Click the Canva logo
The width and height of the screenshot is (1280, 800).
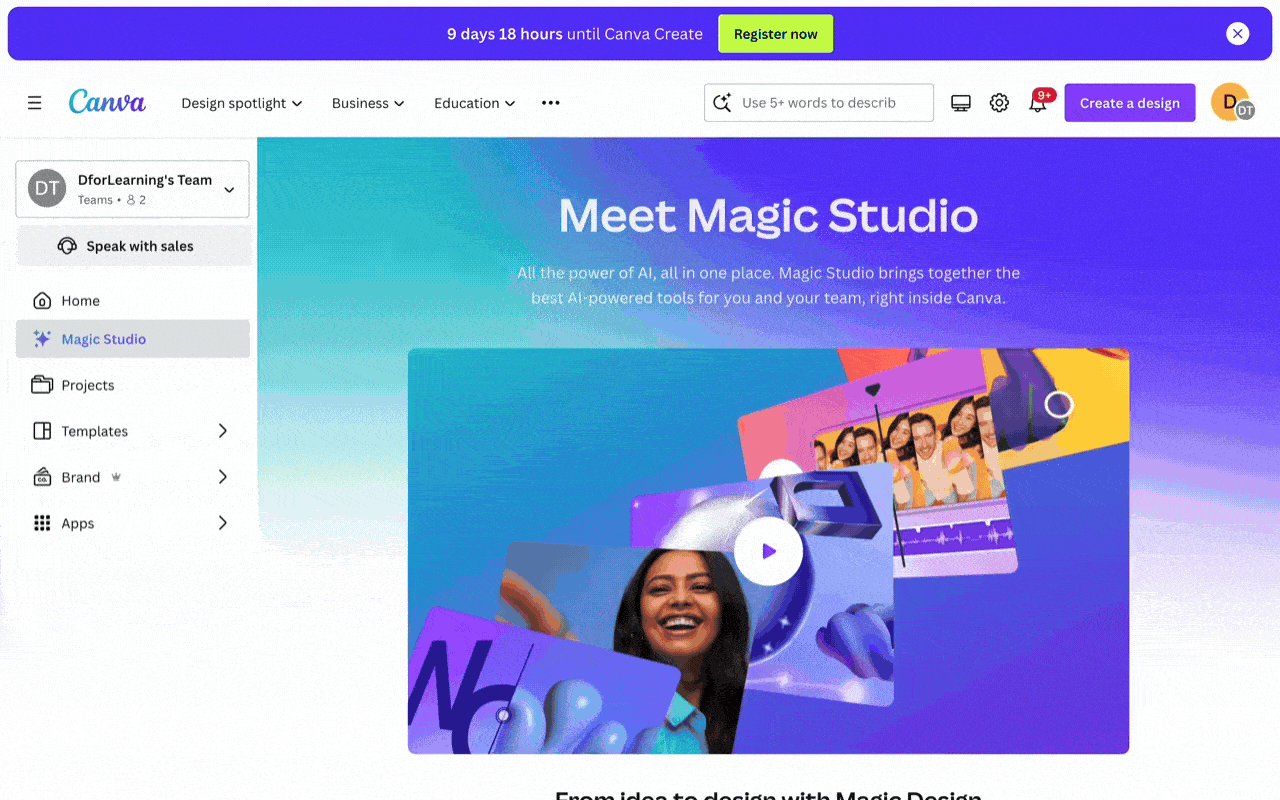pos(107,102)
